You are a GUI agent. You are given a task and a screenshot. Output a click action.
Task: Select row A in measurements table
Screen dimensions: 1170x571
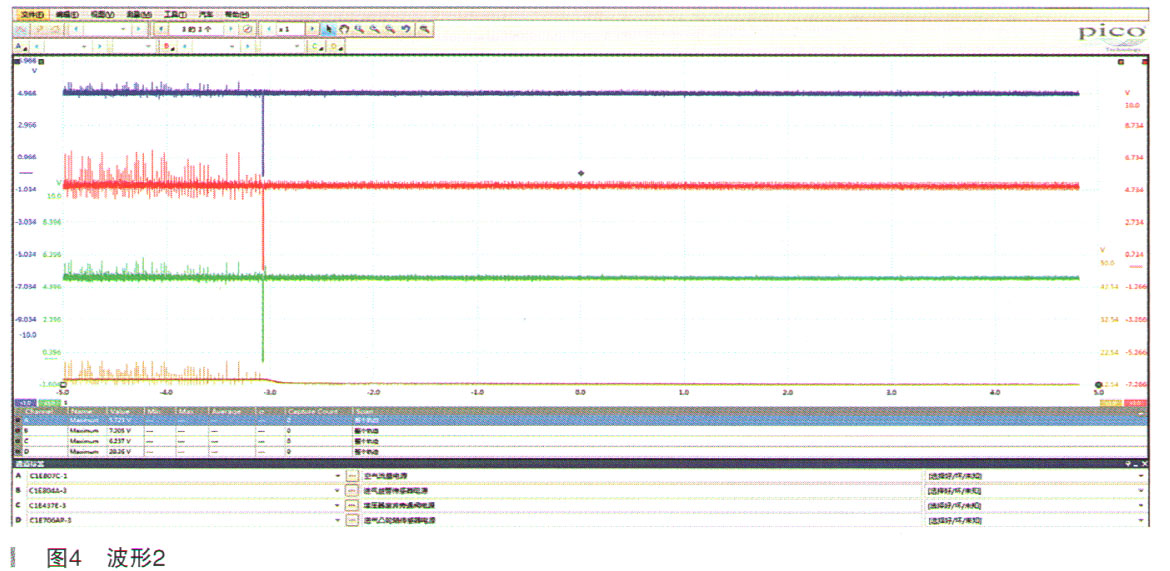(x=582, y=420)
